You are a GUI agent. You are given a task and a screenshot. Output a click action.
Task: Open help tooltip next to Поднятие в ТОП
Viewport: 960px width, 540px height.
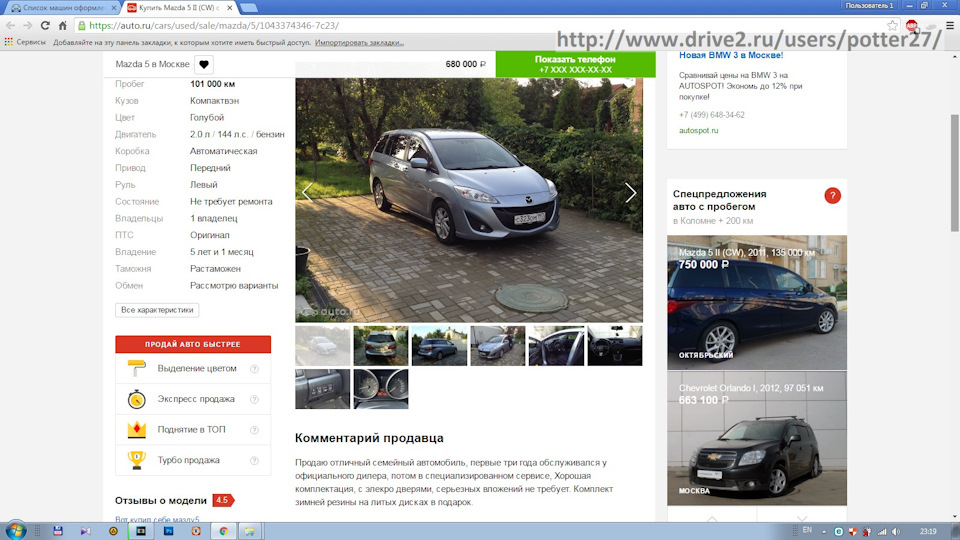point(254,430)
